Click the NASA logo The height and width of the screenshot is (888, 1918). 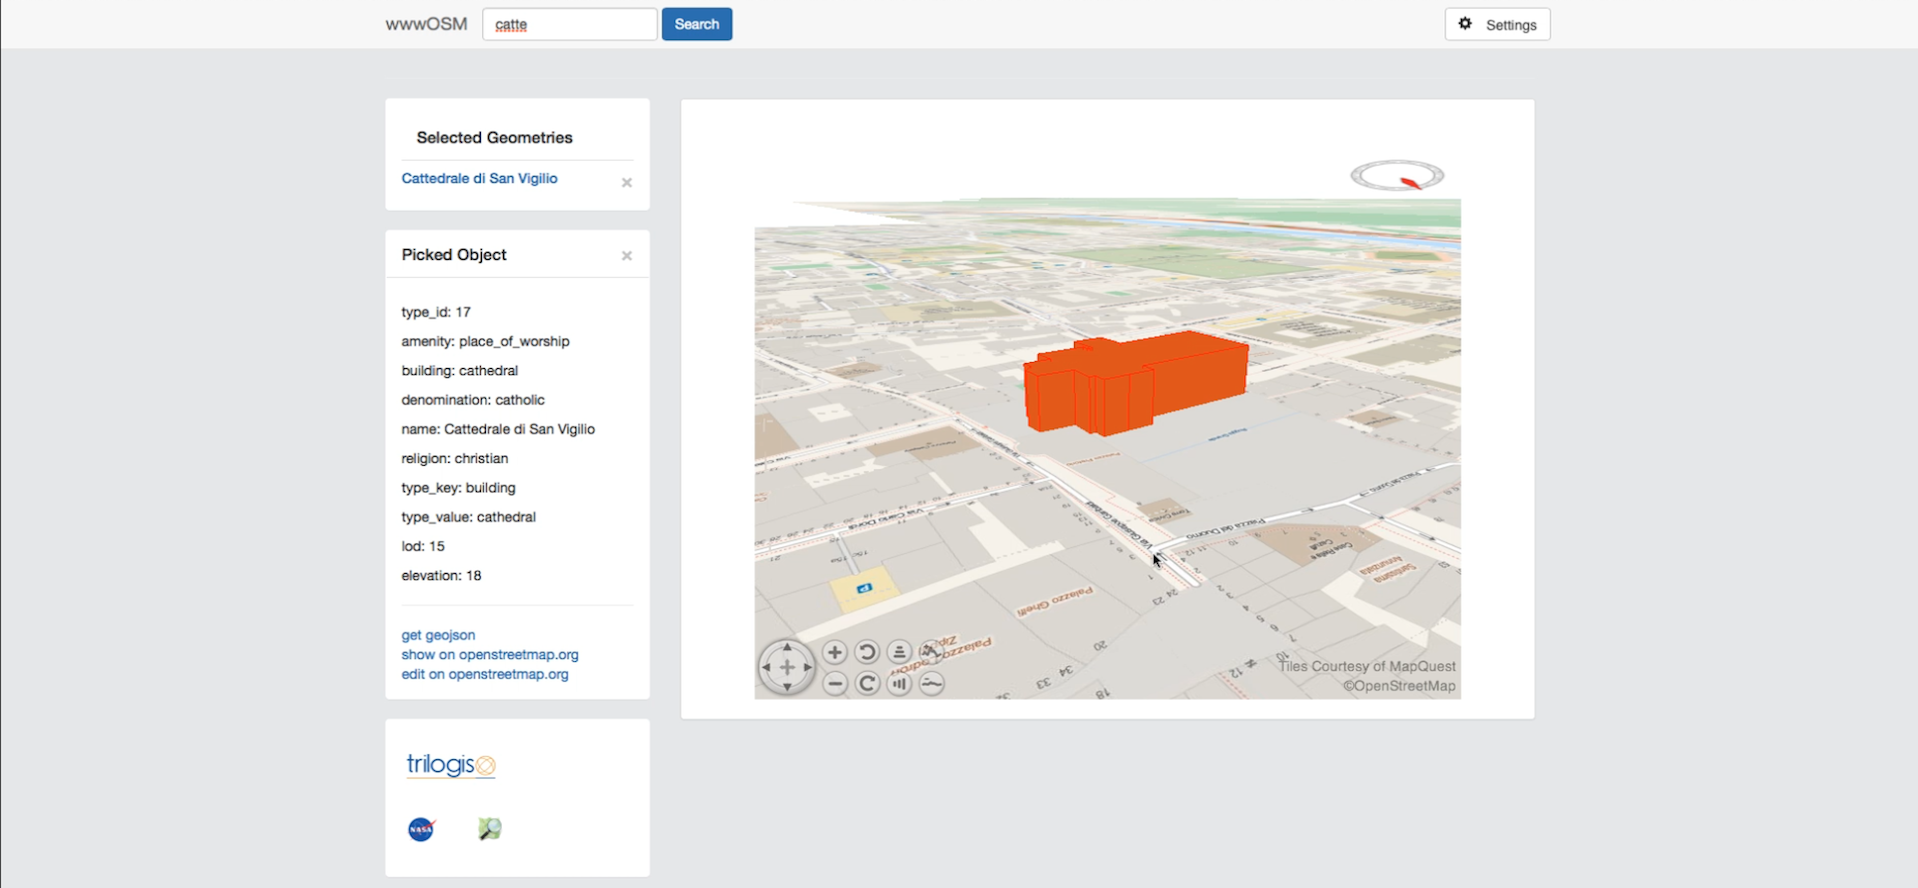tap(421, 829)
